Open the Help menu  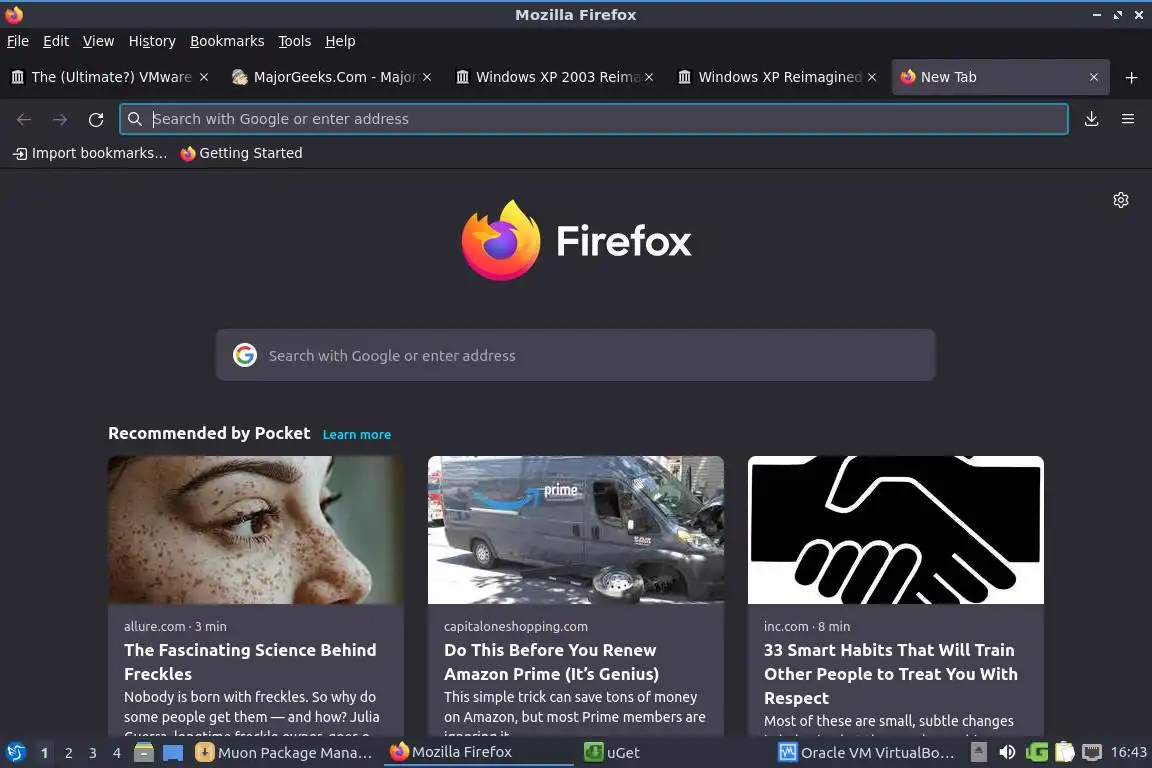tap(340, 41)
